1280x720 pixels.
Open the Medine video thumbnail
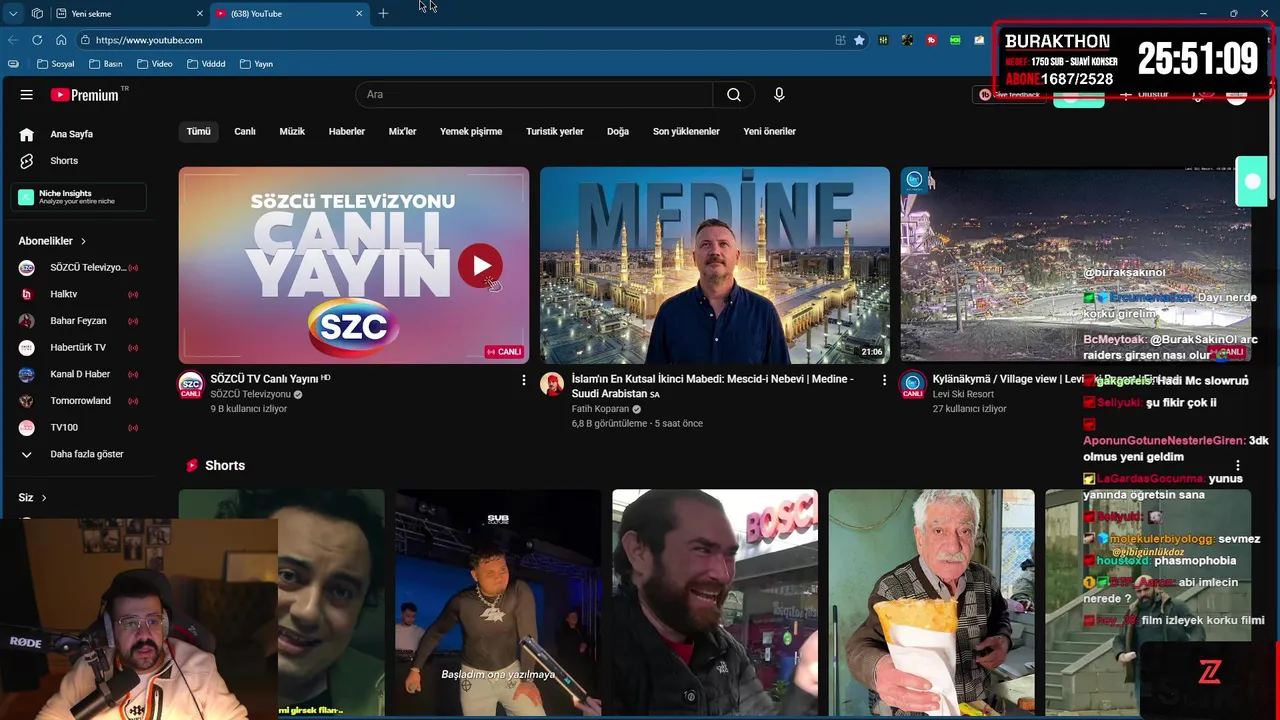[715, 265]
